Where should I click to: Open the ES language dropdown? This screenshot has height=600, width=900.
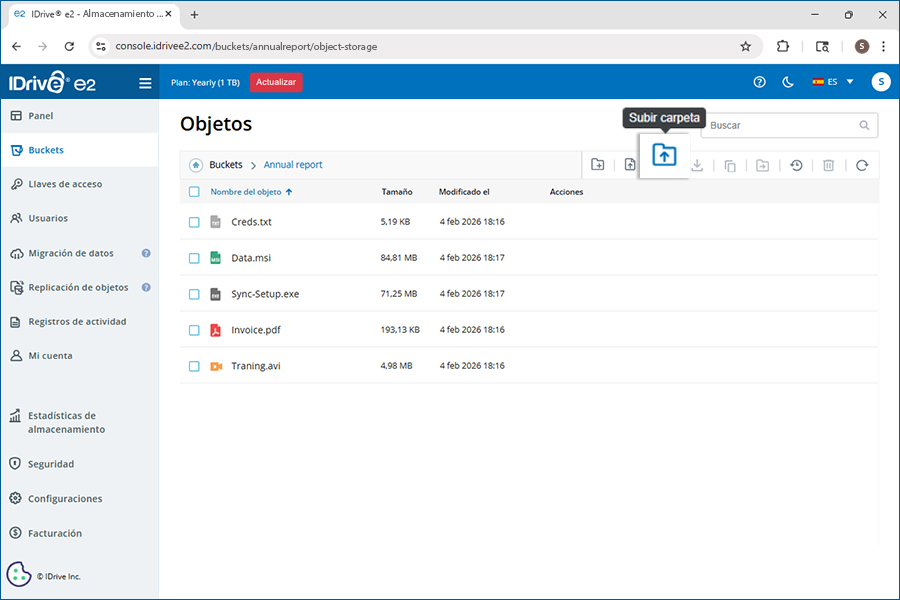coord(833,82)
